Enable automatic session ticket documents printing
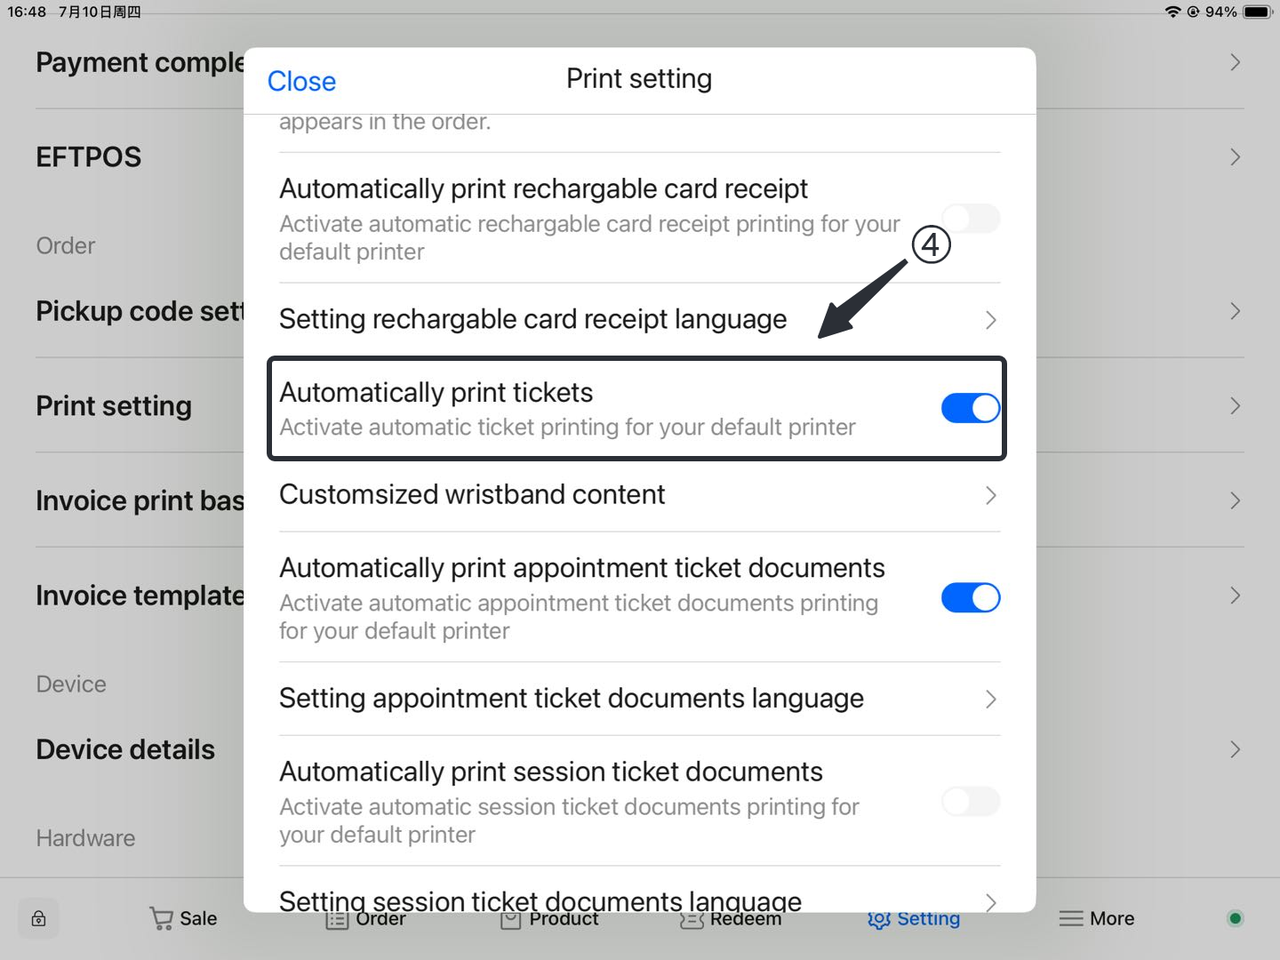 click(x=970, y=801)
